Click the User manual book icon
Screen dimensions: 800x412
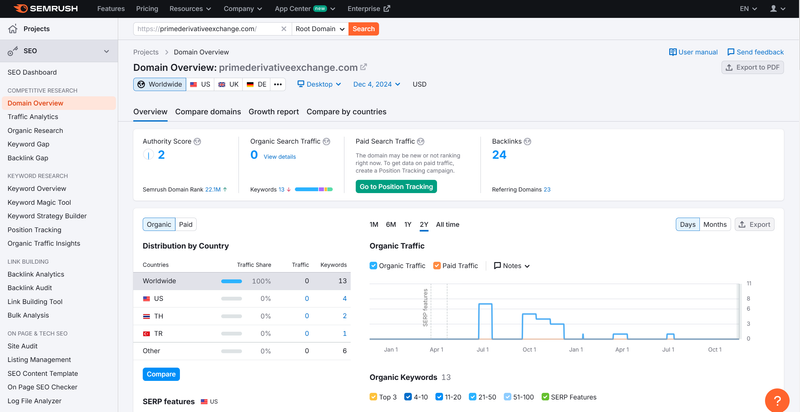(x=672, y=52)
